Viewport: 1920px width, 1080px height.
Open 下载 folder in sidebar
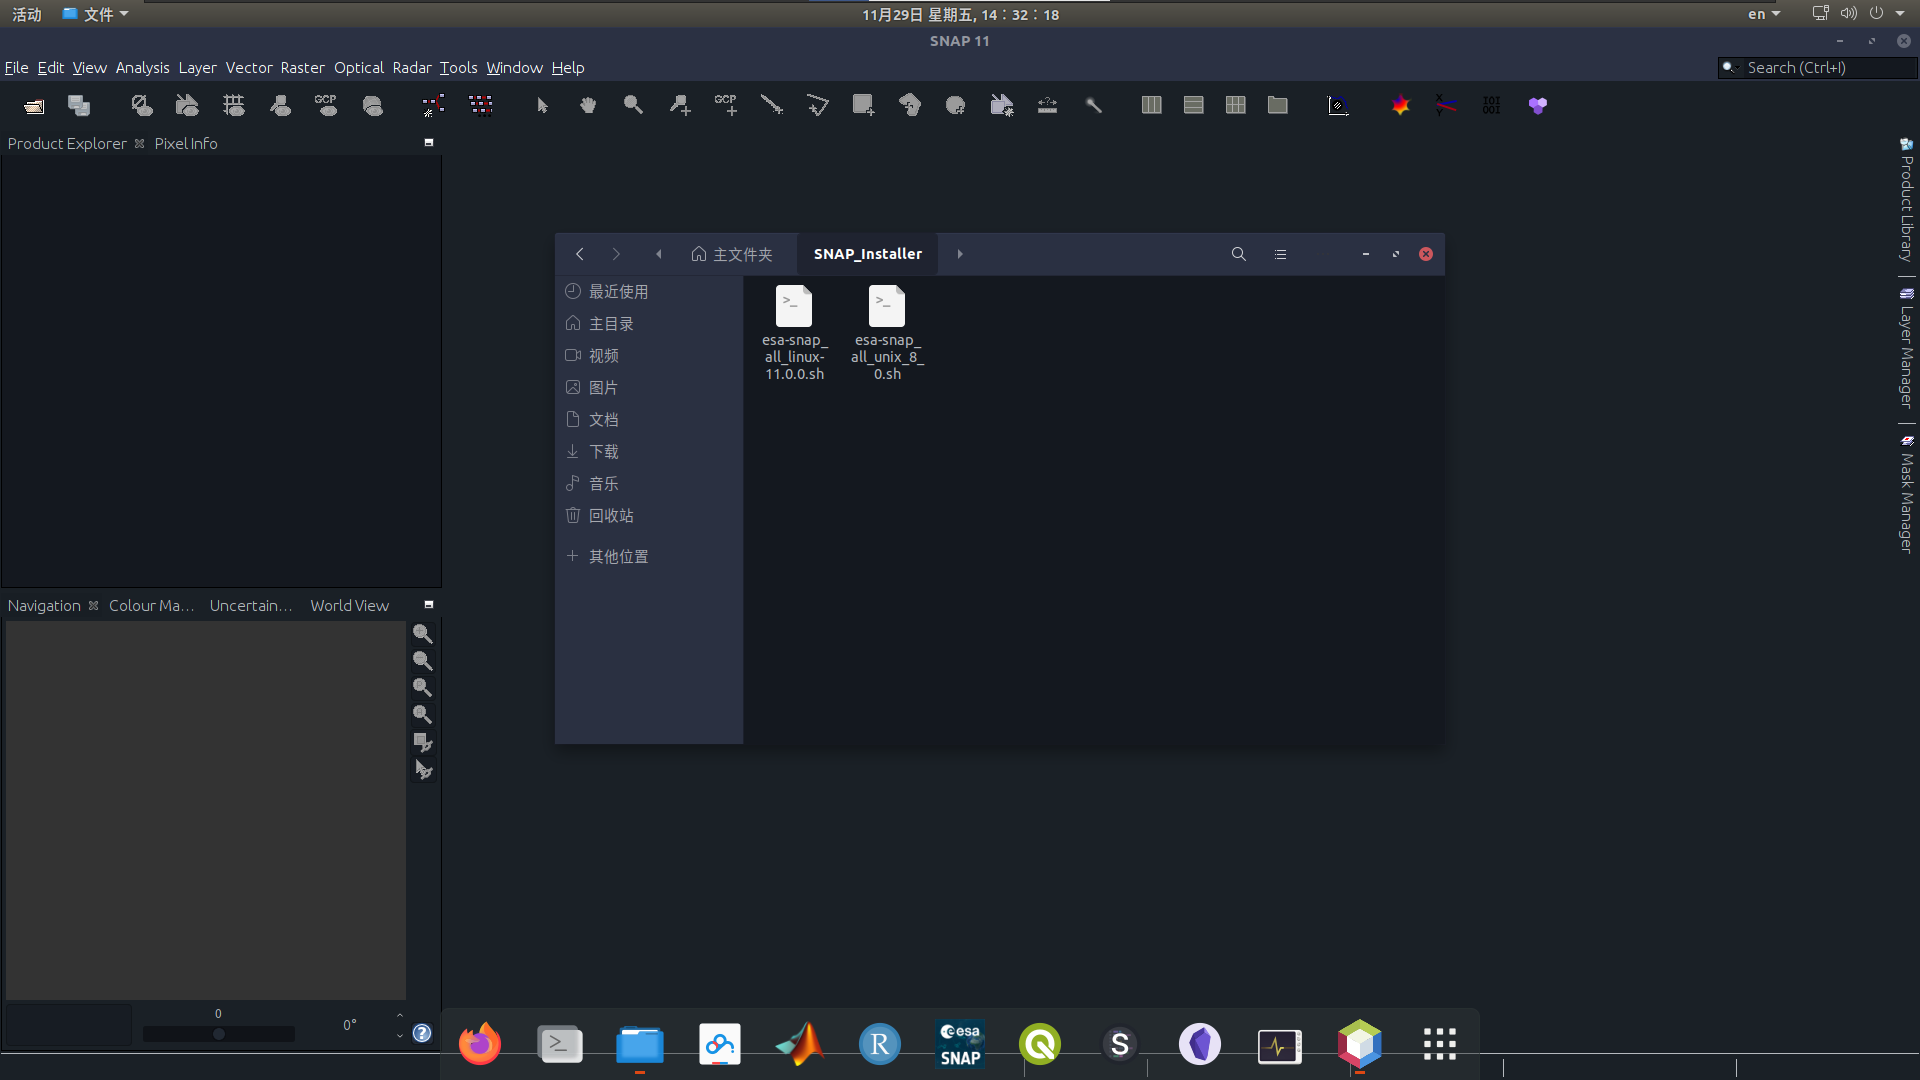[648, 452]
